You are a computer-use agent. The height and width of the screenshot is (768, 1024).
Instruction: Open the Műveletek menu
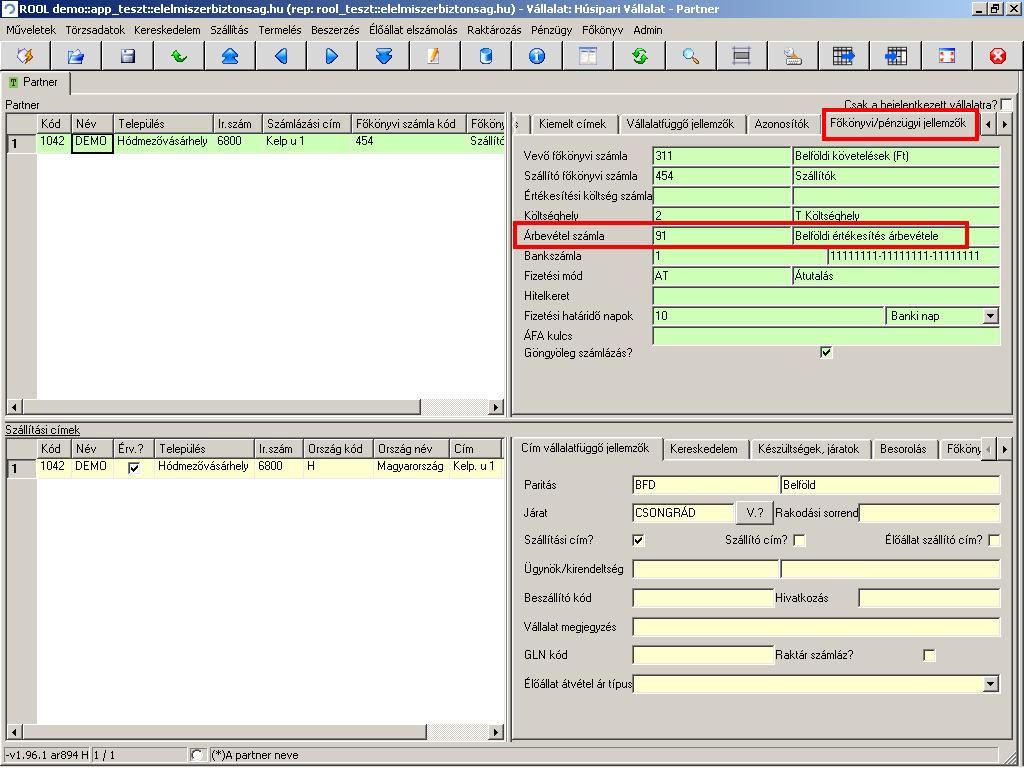coord(31,30)
